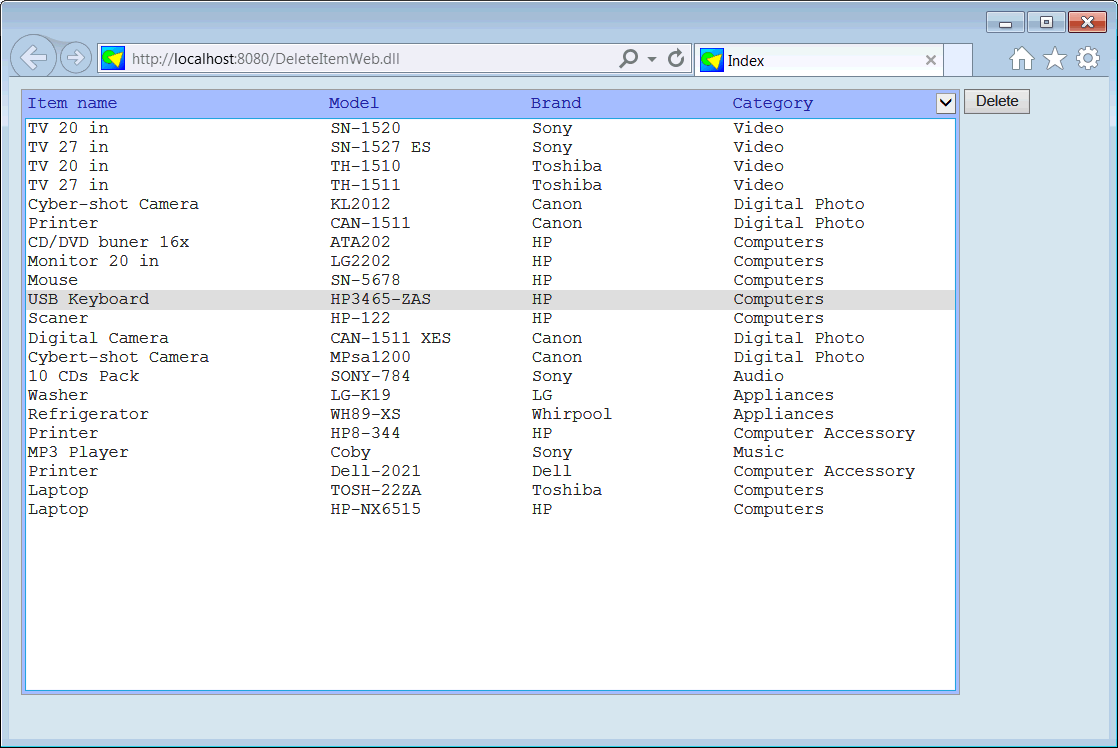This screenshot has width=1118, height=748.
Task: Select the HP-NX6515 Laptop row
Action: 491,510
